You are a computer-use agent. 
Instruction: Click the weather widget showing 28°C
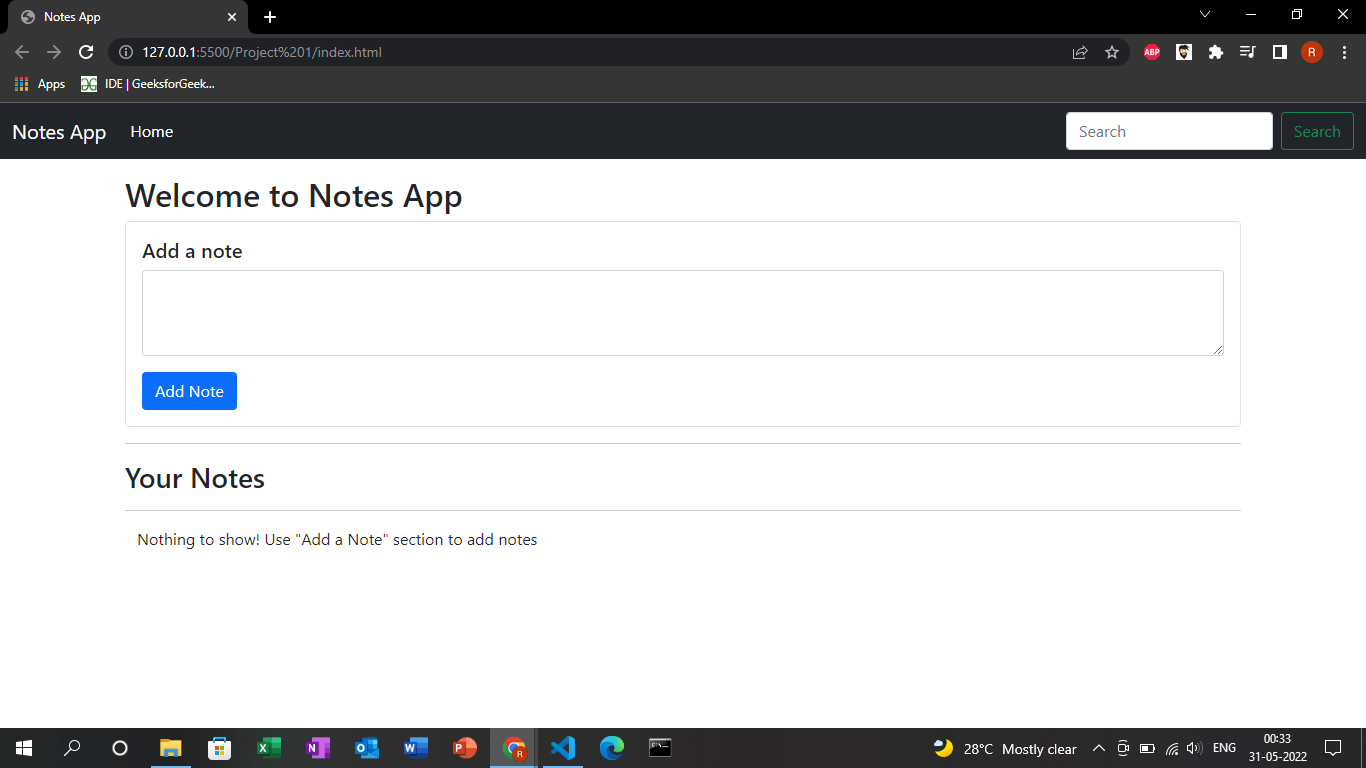coord(1005,748)
